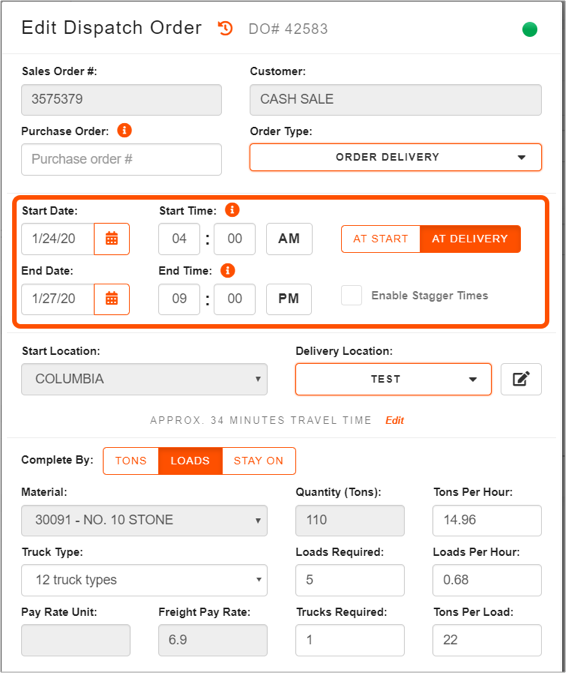Click the Purchase order # input field
Screen dimensions: 566x673
click(121, 159)
